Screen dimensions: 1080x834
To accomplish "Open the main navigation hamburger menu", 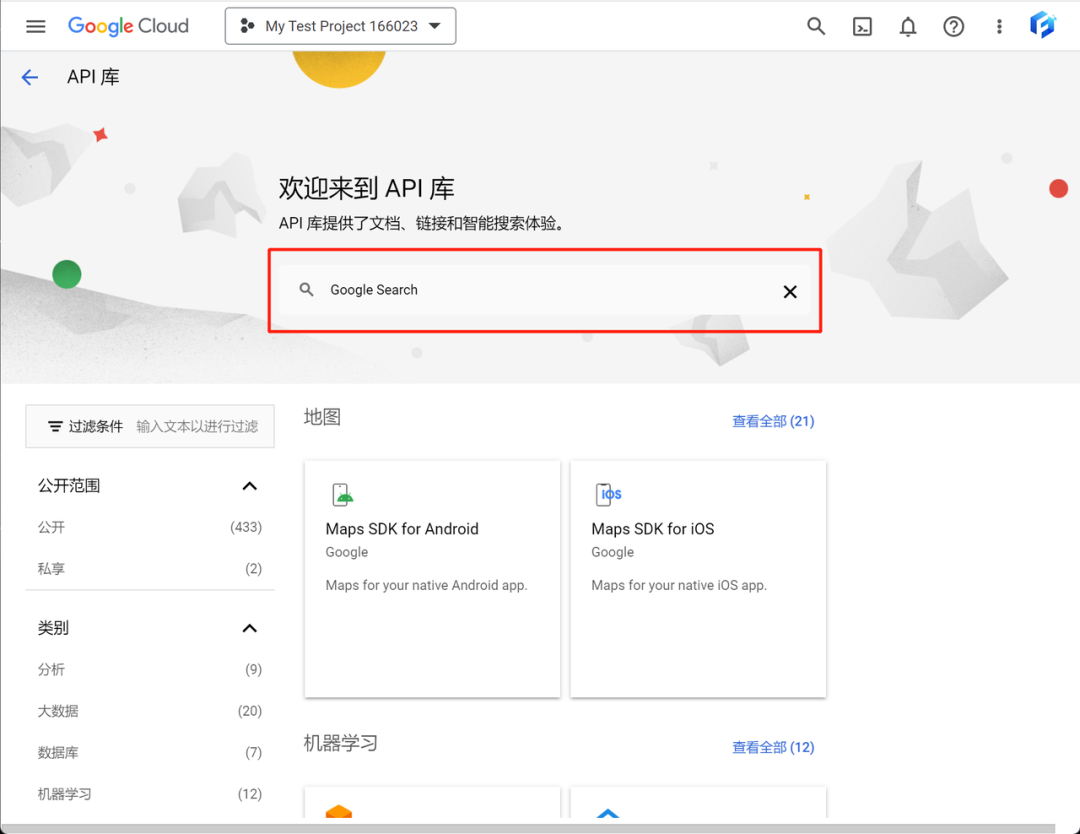I will [x=36, y=26].
